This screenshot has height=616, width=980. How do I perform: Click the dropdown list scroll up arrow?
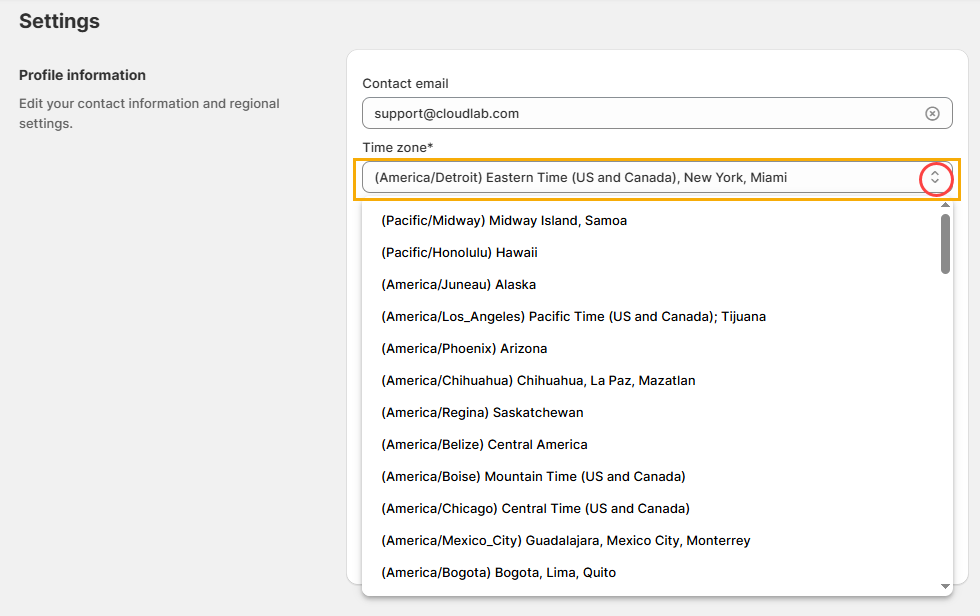click(x=945, y=205)
